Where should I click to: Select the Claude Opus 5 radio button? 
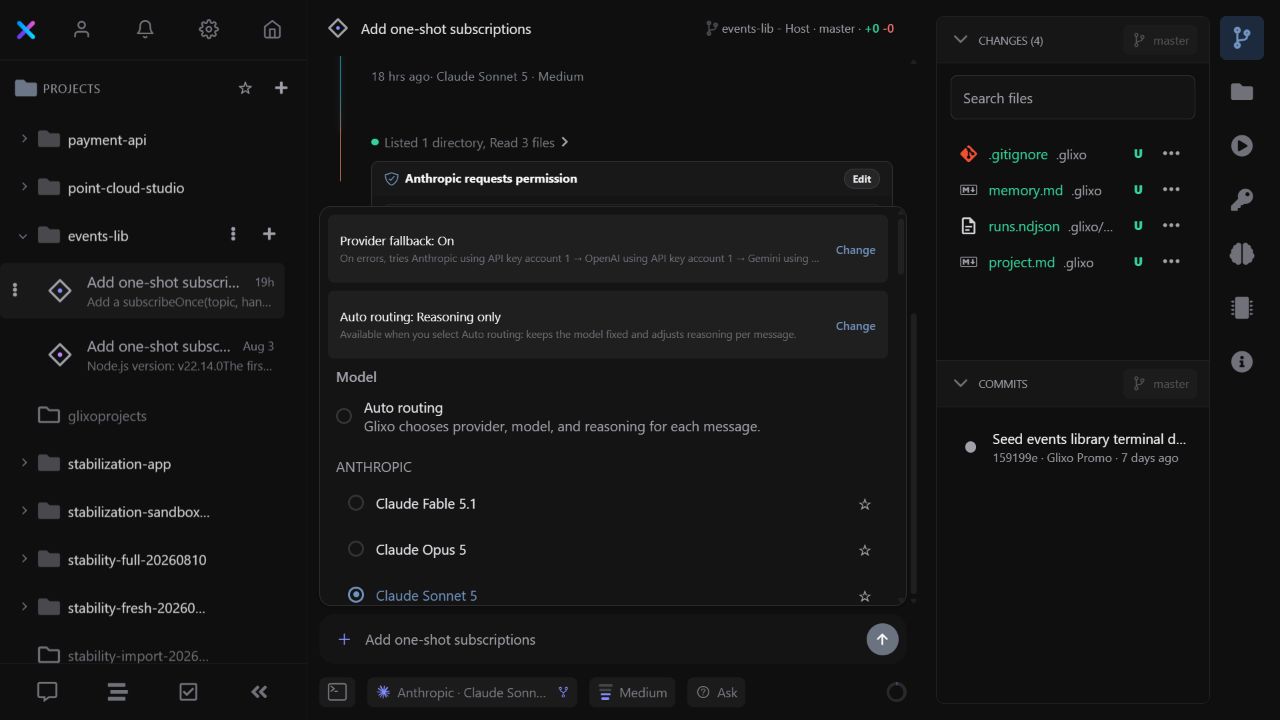[356, 549]
